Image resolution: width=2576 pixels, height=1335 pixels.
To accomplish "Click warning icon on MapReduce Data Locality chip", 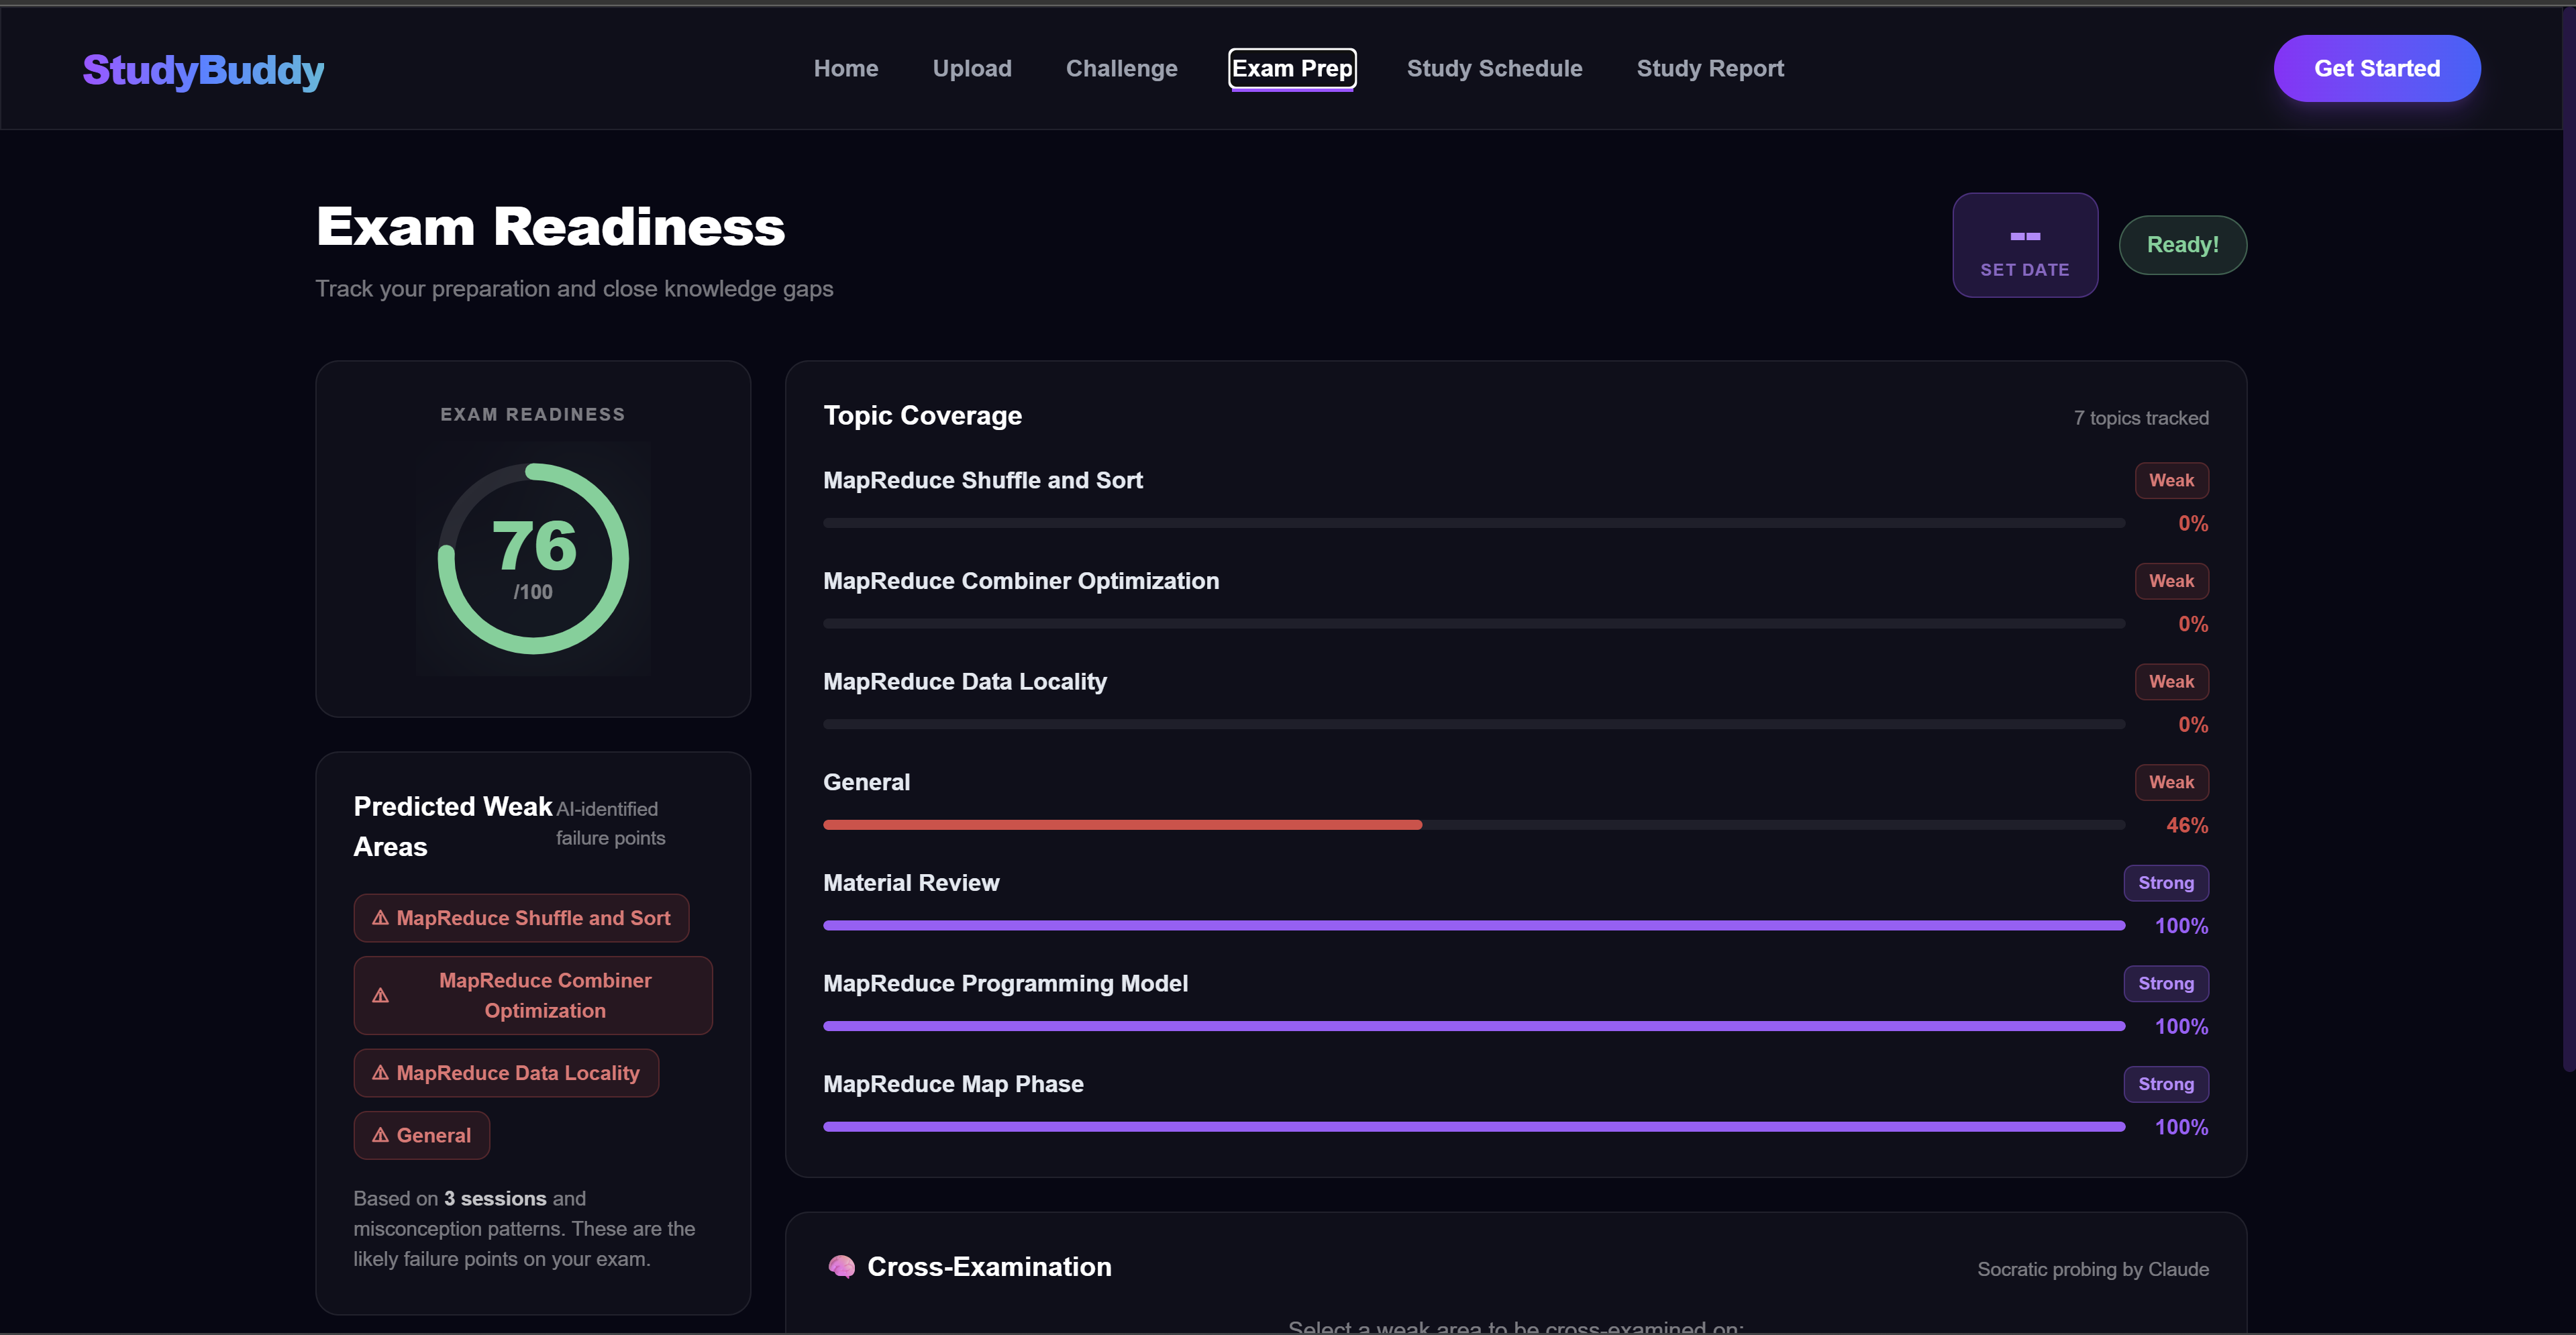I will click(x=380, y=1073).
